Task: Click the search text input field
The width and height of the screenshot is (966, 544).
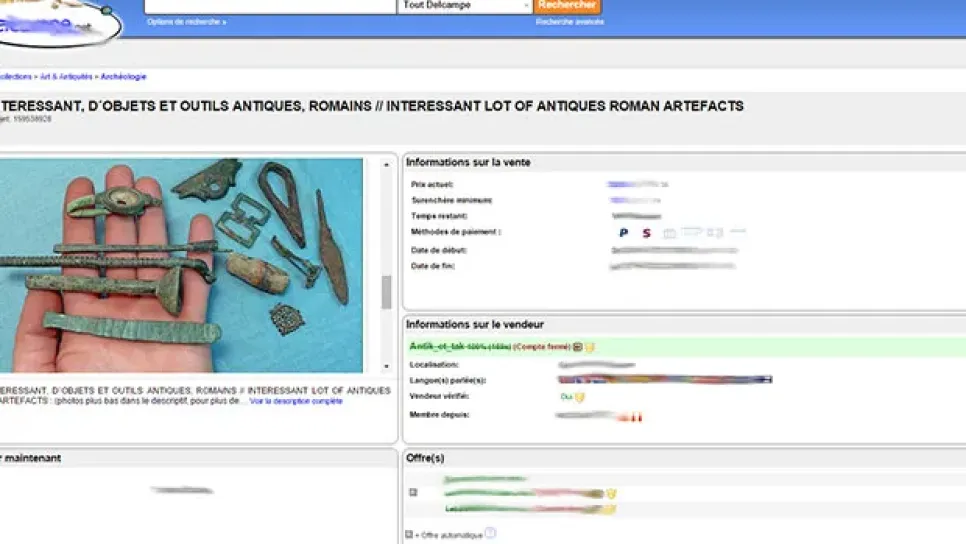Action: (x=270, y=6)
